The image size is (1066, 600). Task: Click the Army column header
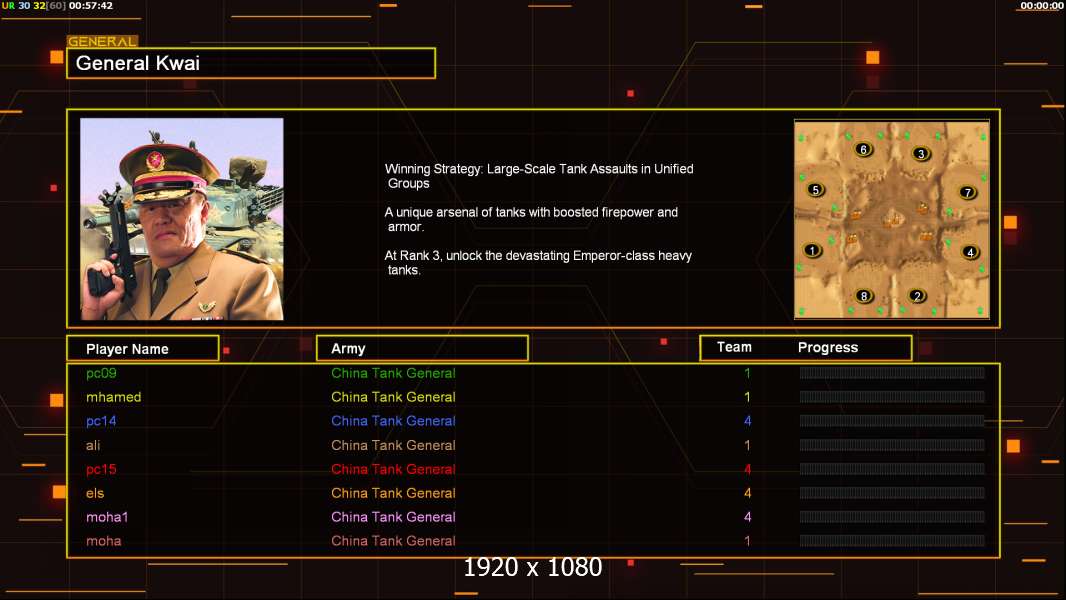422,348
